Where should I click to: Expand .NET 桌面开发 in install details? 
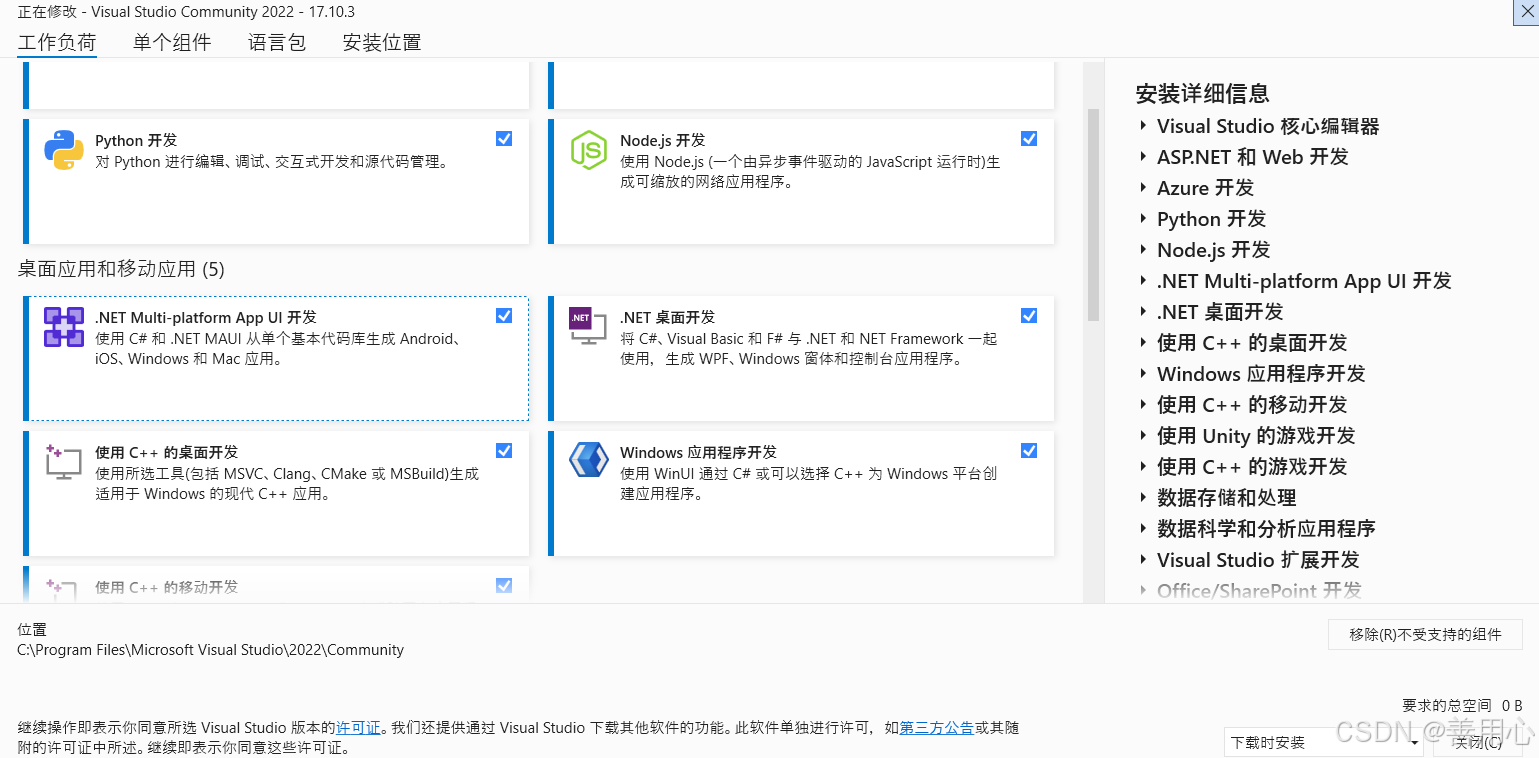[x=1143, y=312]
